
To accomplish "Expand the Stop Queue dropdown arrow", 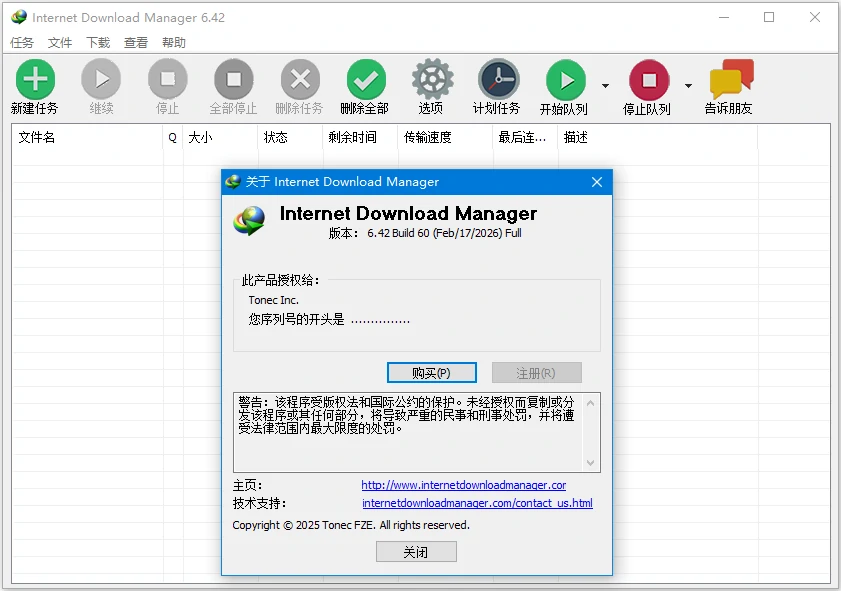I will 688,85.
